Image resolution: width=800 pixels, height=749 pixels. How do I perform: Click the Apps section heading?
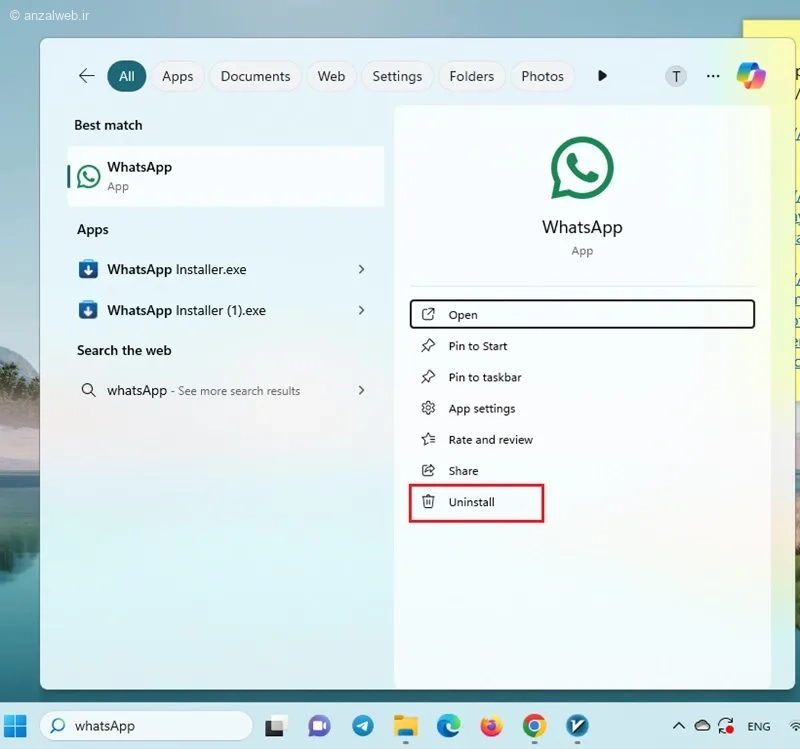[92, 230]
